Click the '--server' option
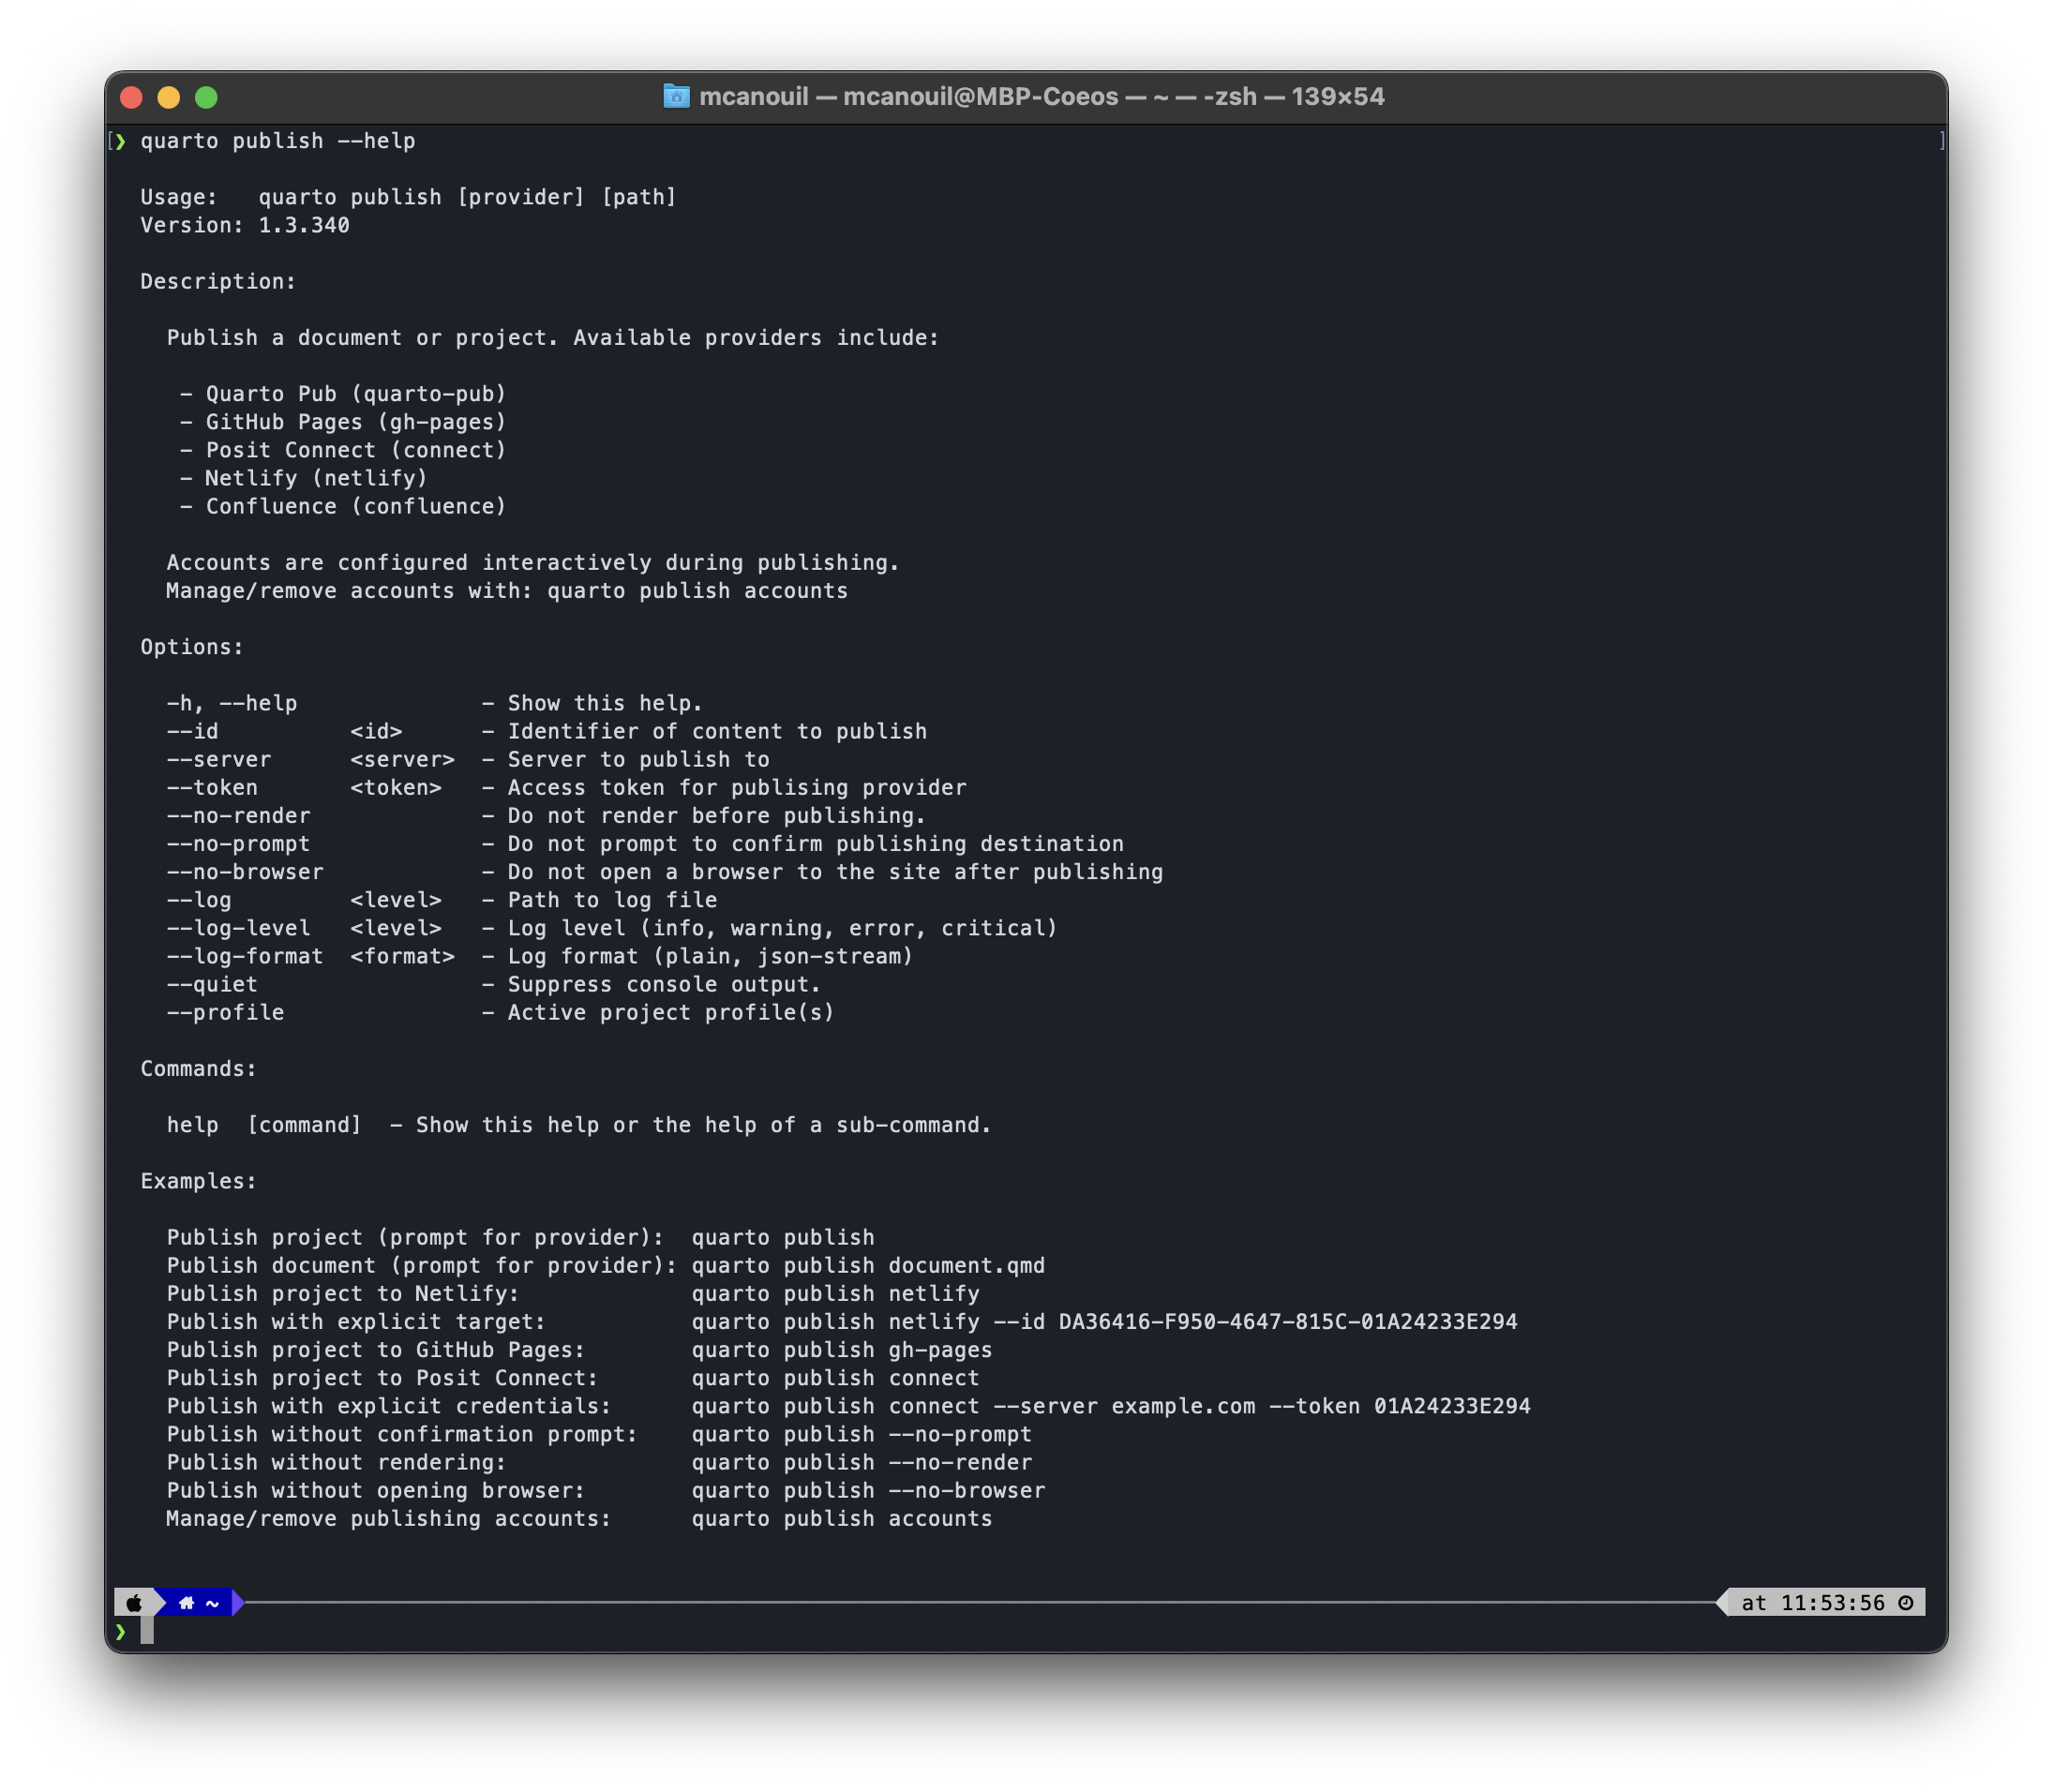The height and width of the screenshot is (1792, 2053). pos(218,759)
